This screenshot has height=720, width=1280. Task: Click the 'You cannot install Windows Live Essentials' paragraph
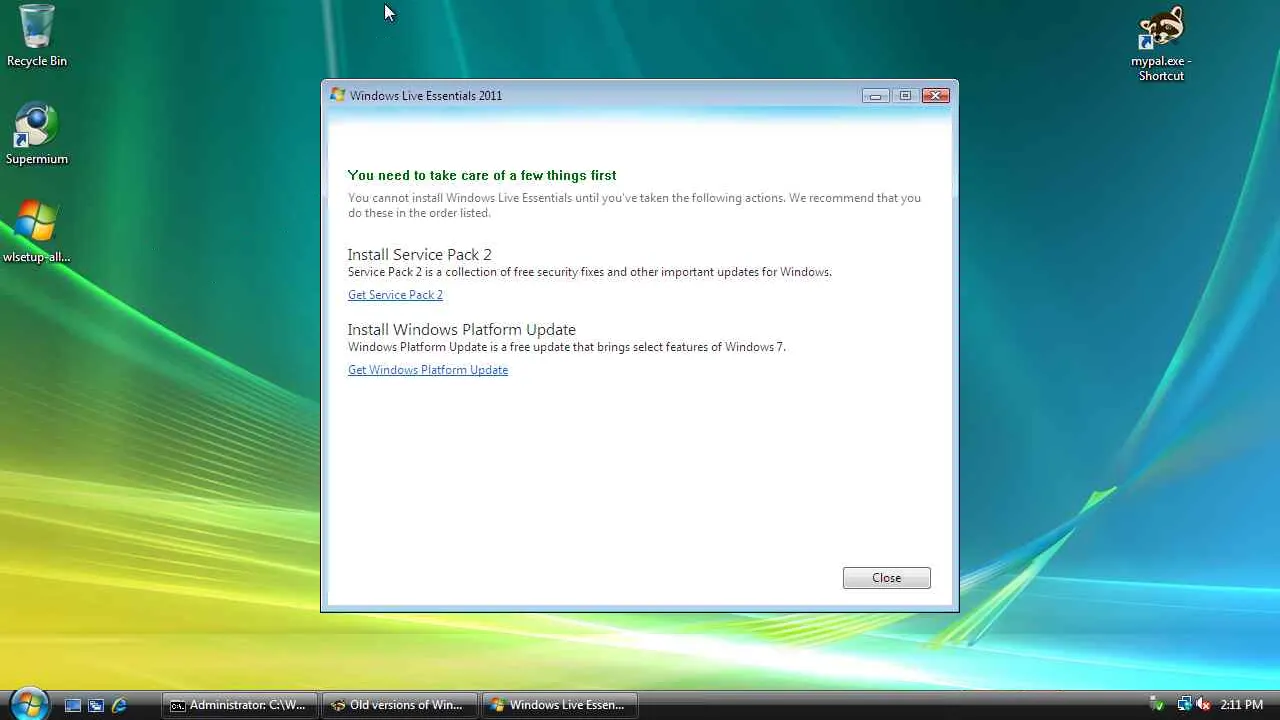pyautogui.click(x=634, y=205)
